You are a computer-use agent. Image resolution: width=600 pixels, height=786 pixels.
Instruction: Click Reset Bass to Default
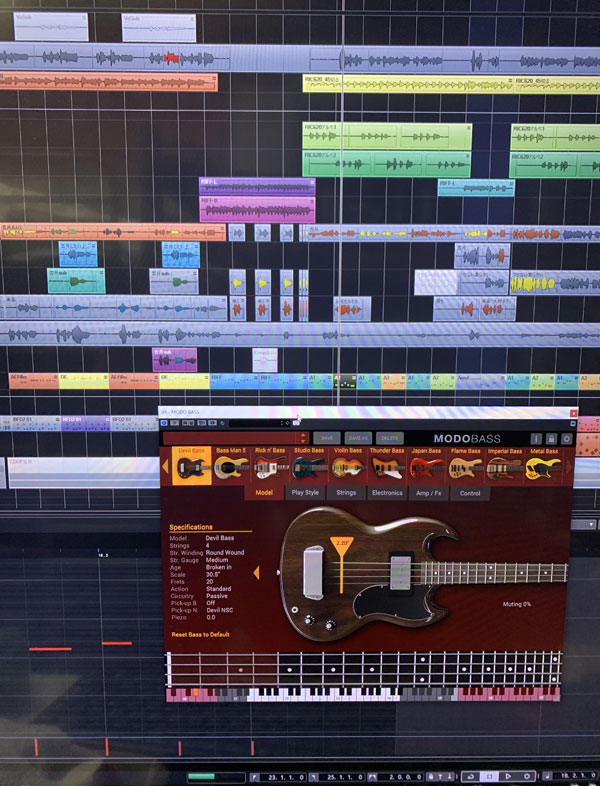[x=201, y=635]
